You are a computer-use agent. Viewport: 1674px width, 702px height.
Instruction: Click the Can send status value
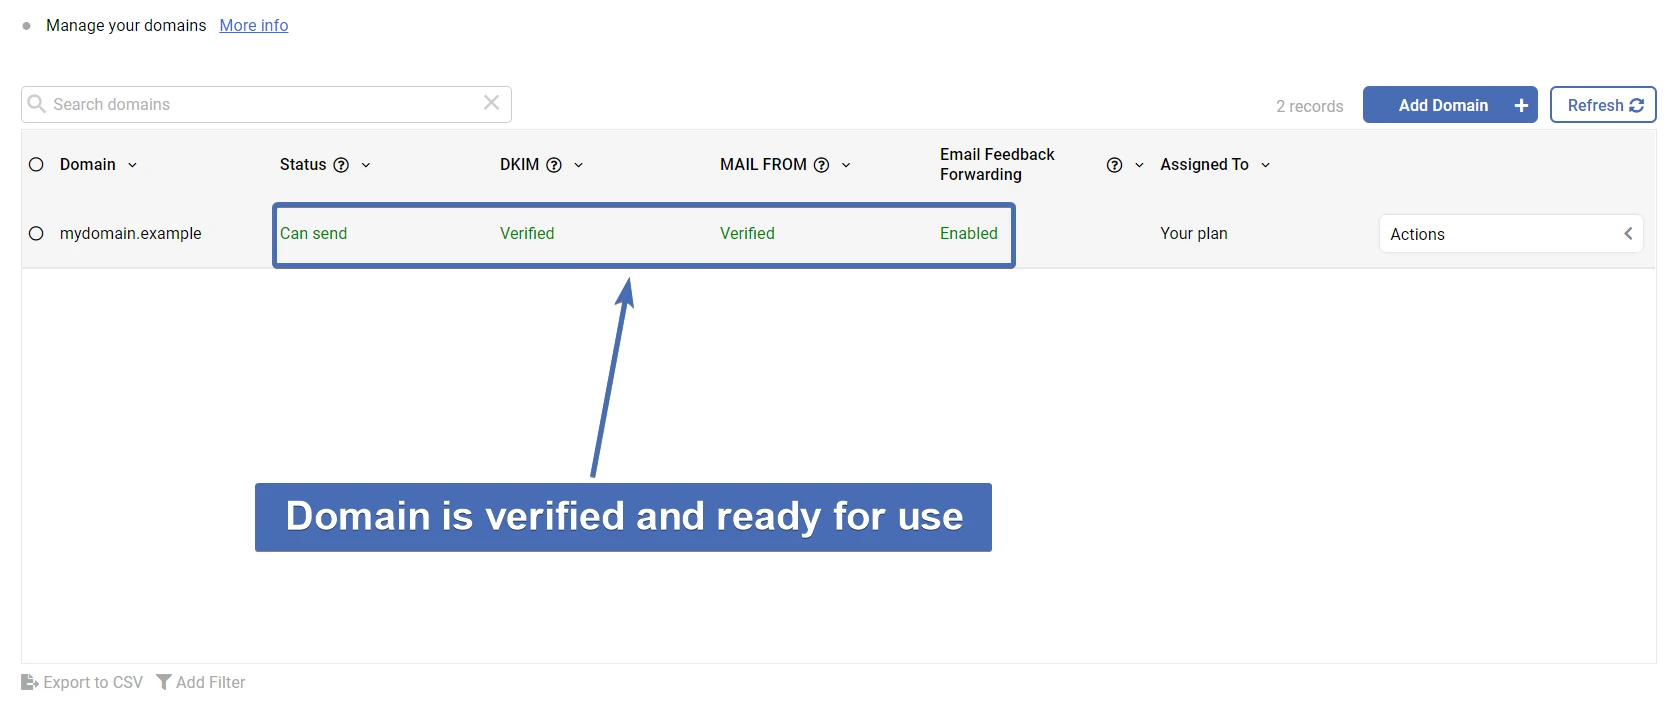point(313,233)
